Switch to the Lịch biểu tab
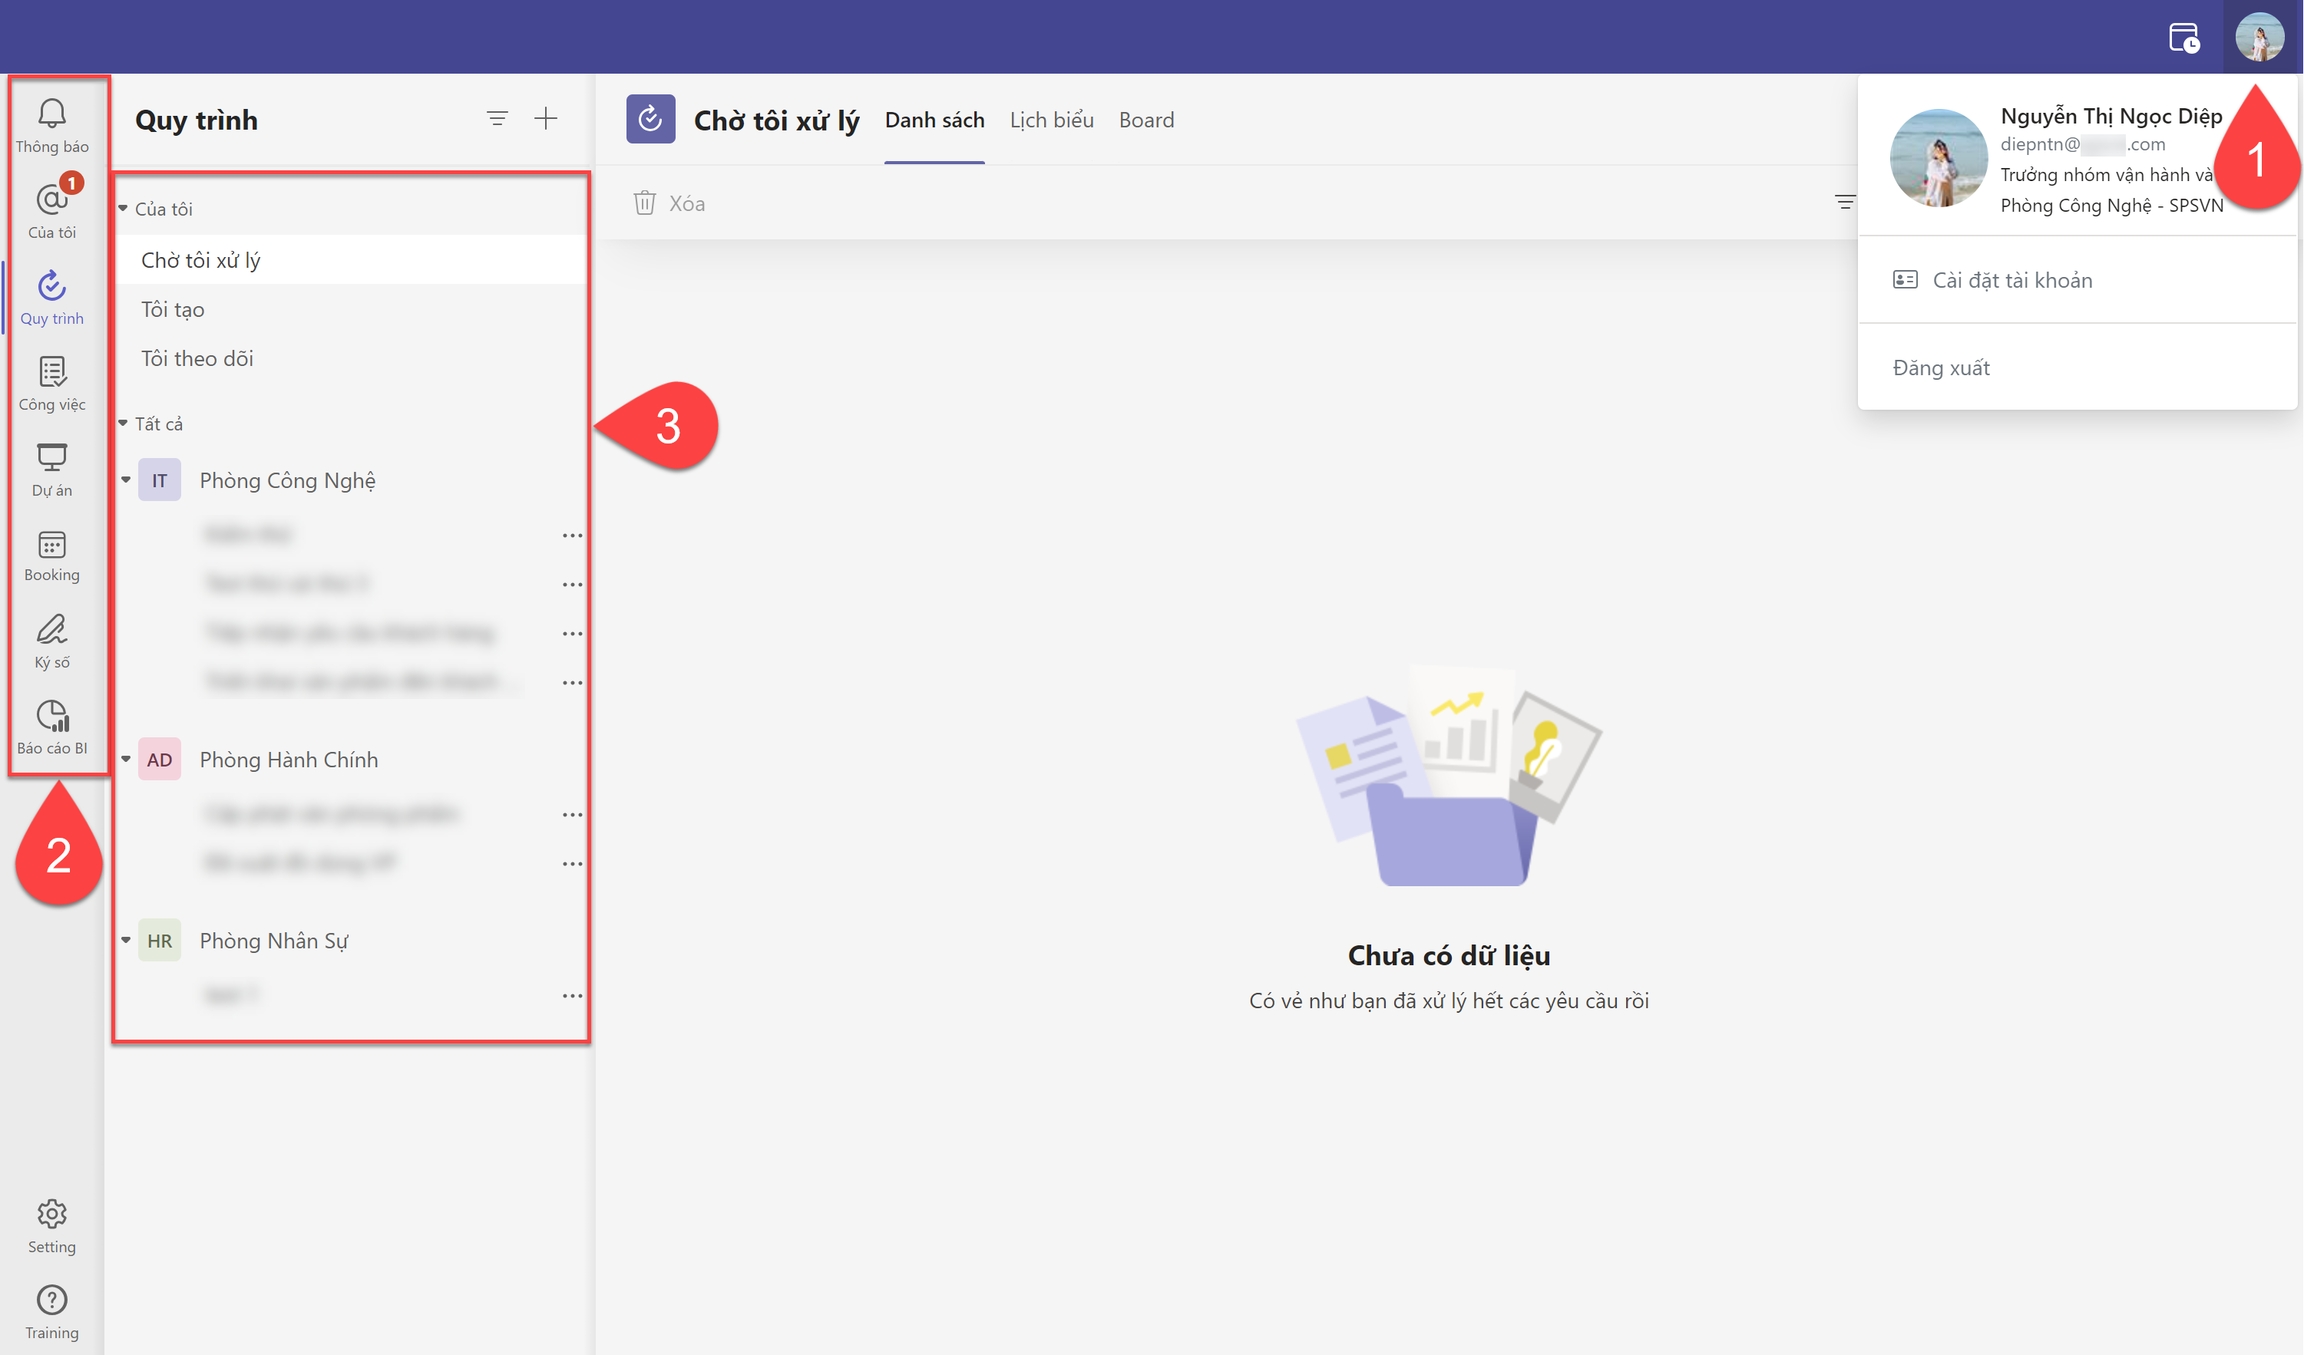2304x1355 pixels. pyautogui.click(x=1051, y=120)
